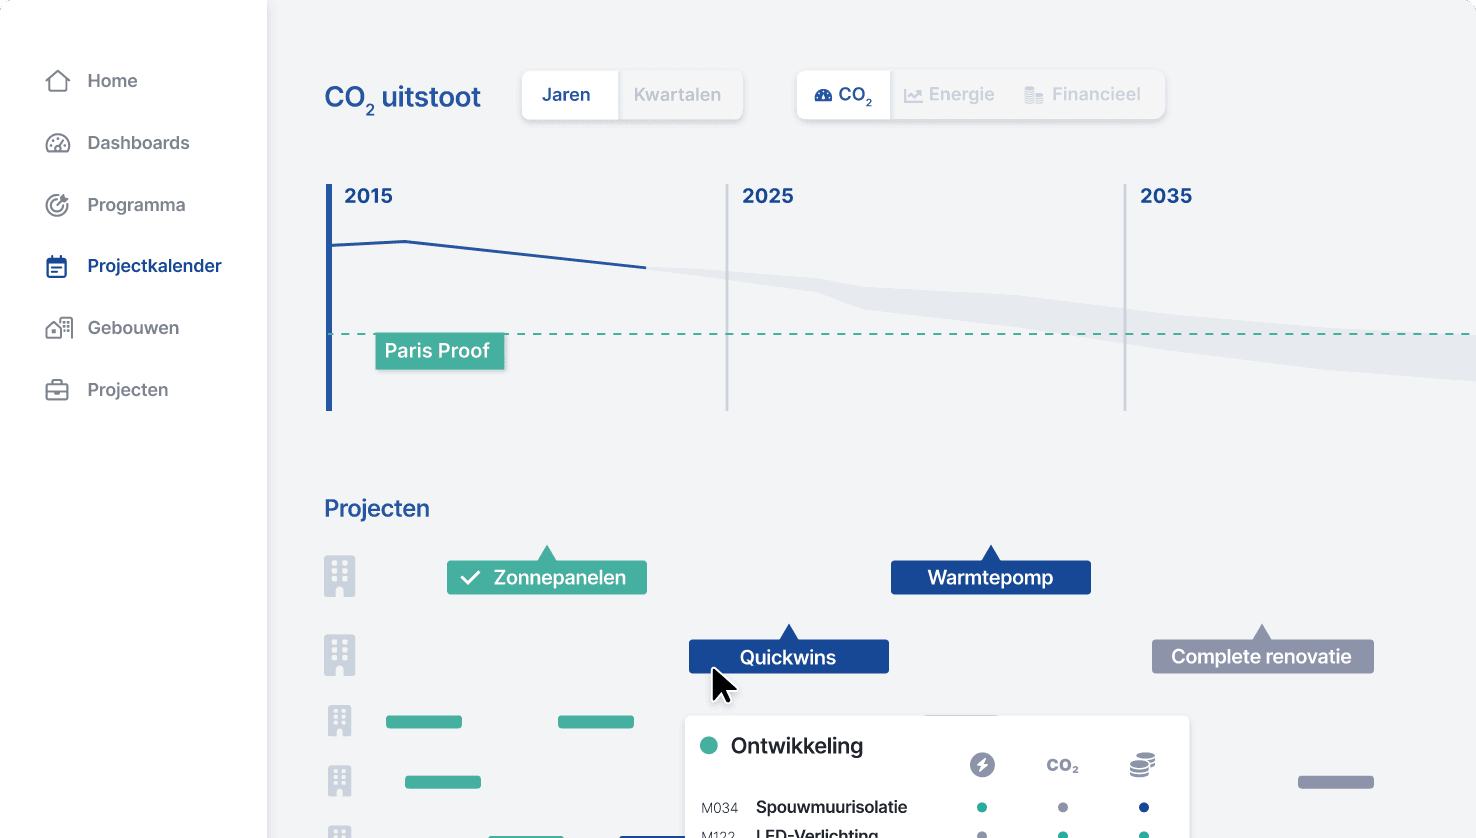Viewport: 1476px width, 838px height.
Task: Click the CO₂ column header in the popup
Action: (x=1063, y=766)
